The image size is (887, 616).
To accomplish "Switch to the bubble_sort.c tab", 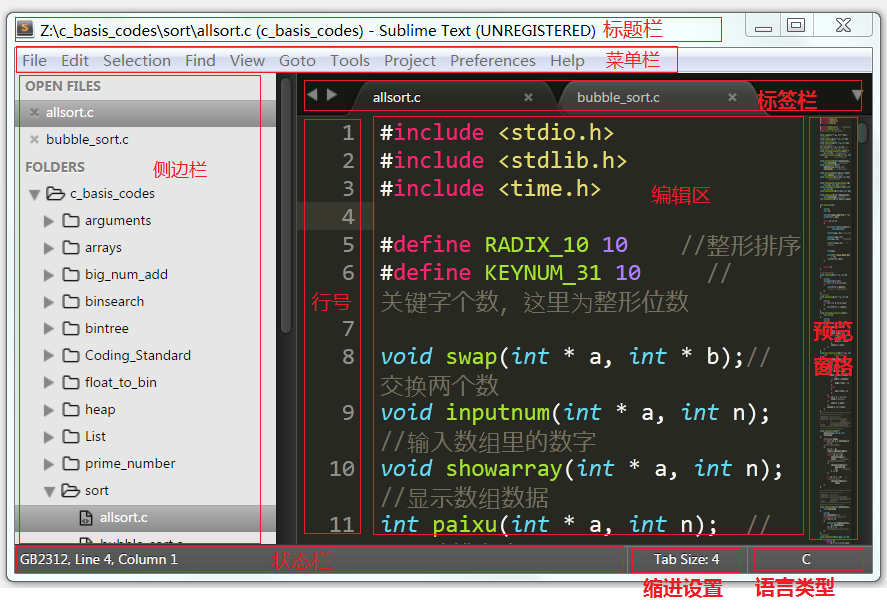I will pos(618,98).
